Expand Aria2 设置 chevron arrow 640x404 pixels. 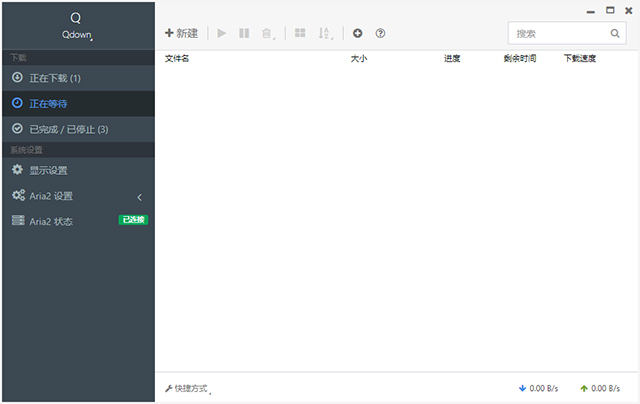pos(140,196)
